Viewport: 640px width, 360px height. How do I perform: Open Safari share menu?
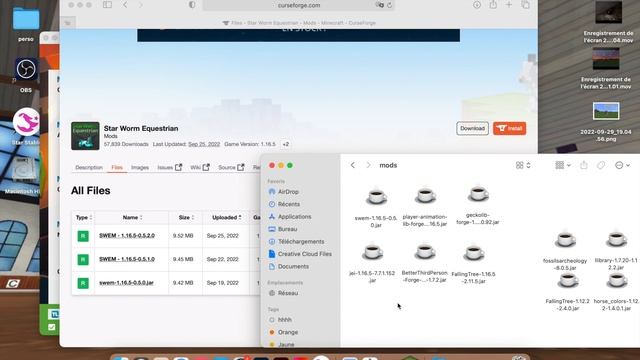[x=493, y=5]
